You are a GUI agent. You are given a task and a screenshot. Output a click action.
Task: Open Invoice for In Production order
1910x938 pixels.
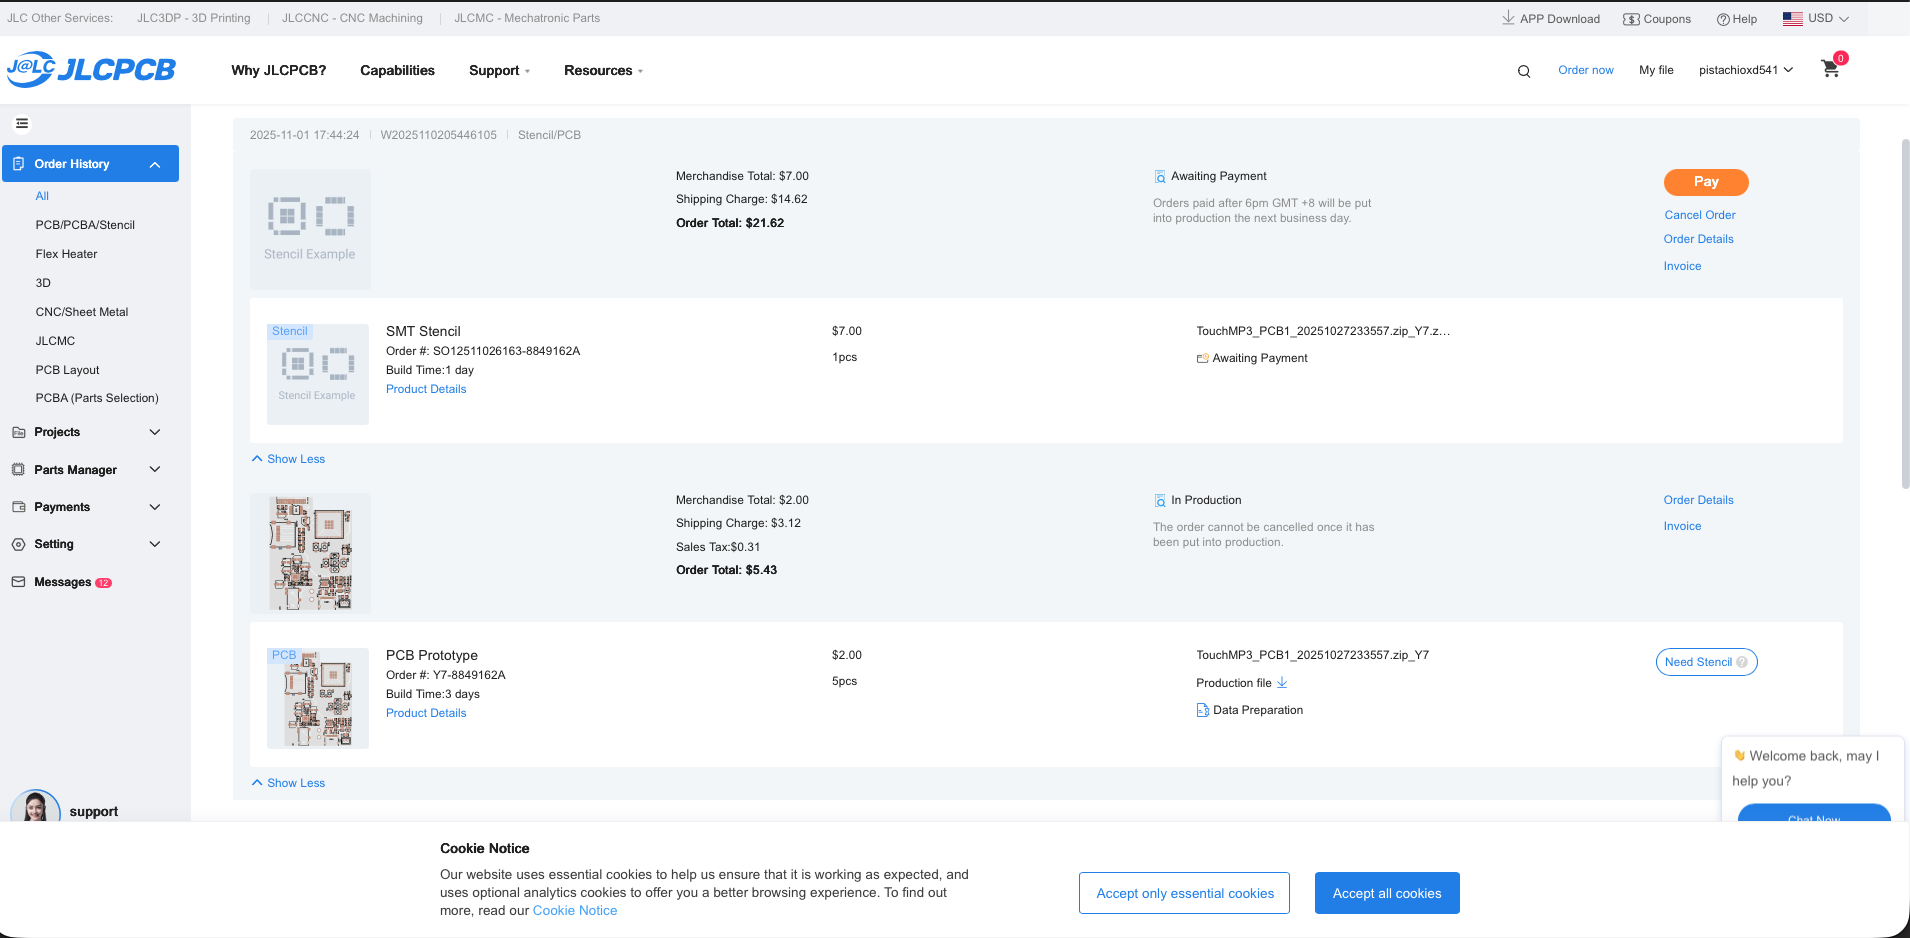(1682, 526)
